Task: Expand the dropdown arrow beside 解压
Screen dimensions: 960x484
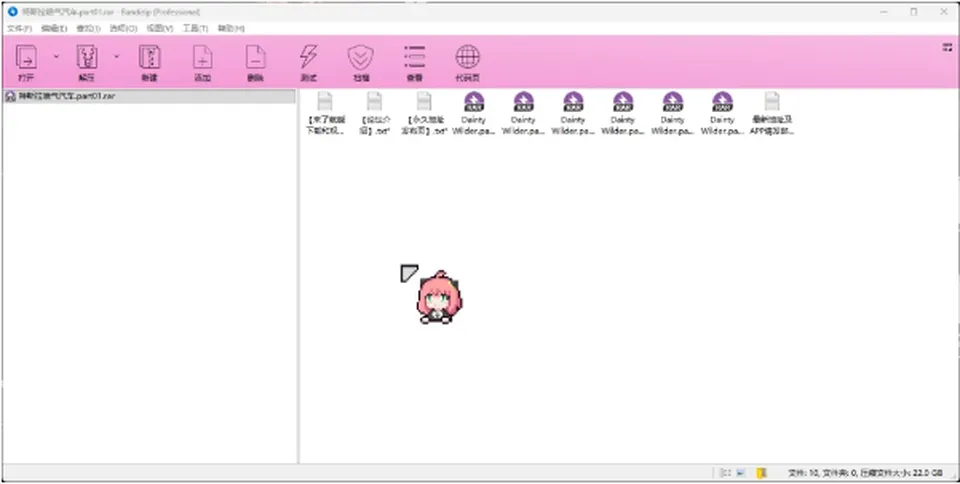Action: tap(116, 56)
